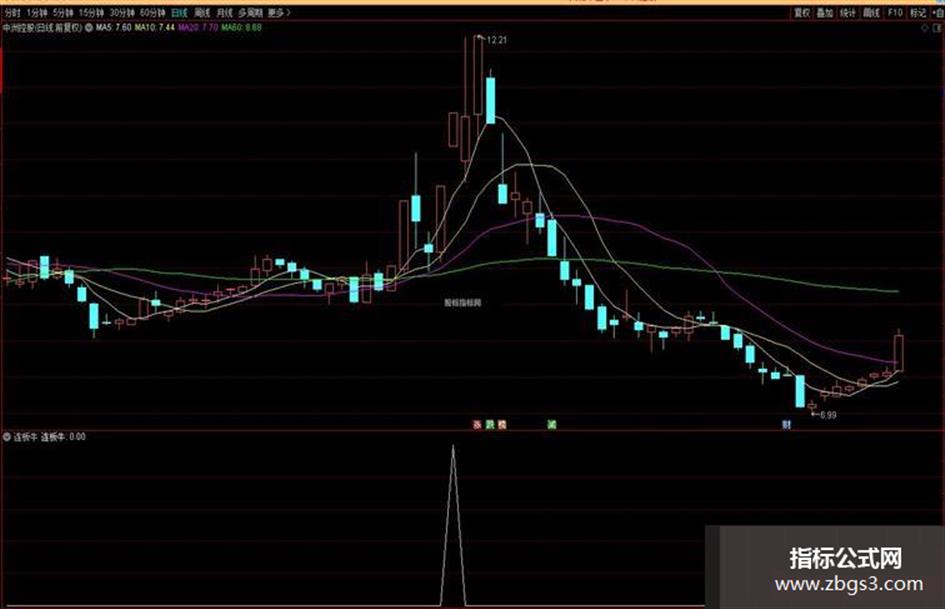
Task: Click the purple MA20: 7.70 label
Action: 198,28
